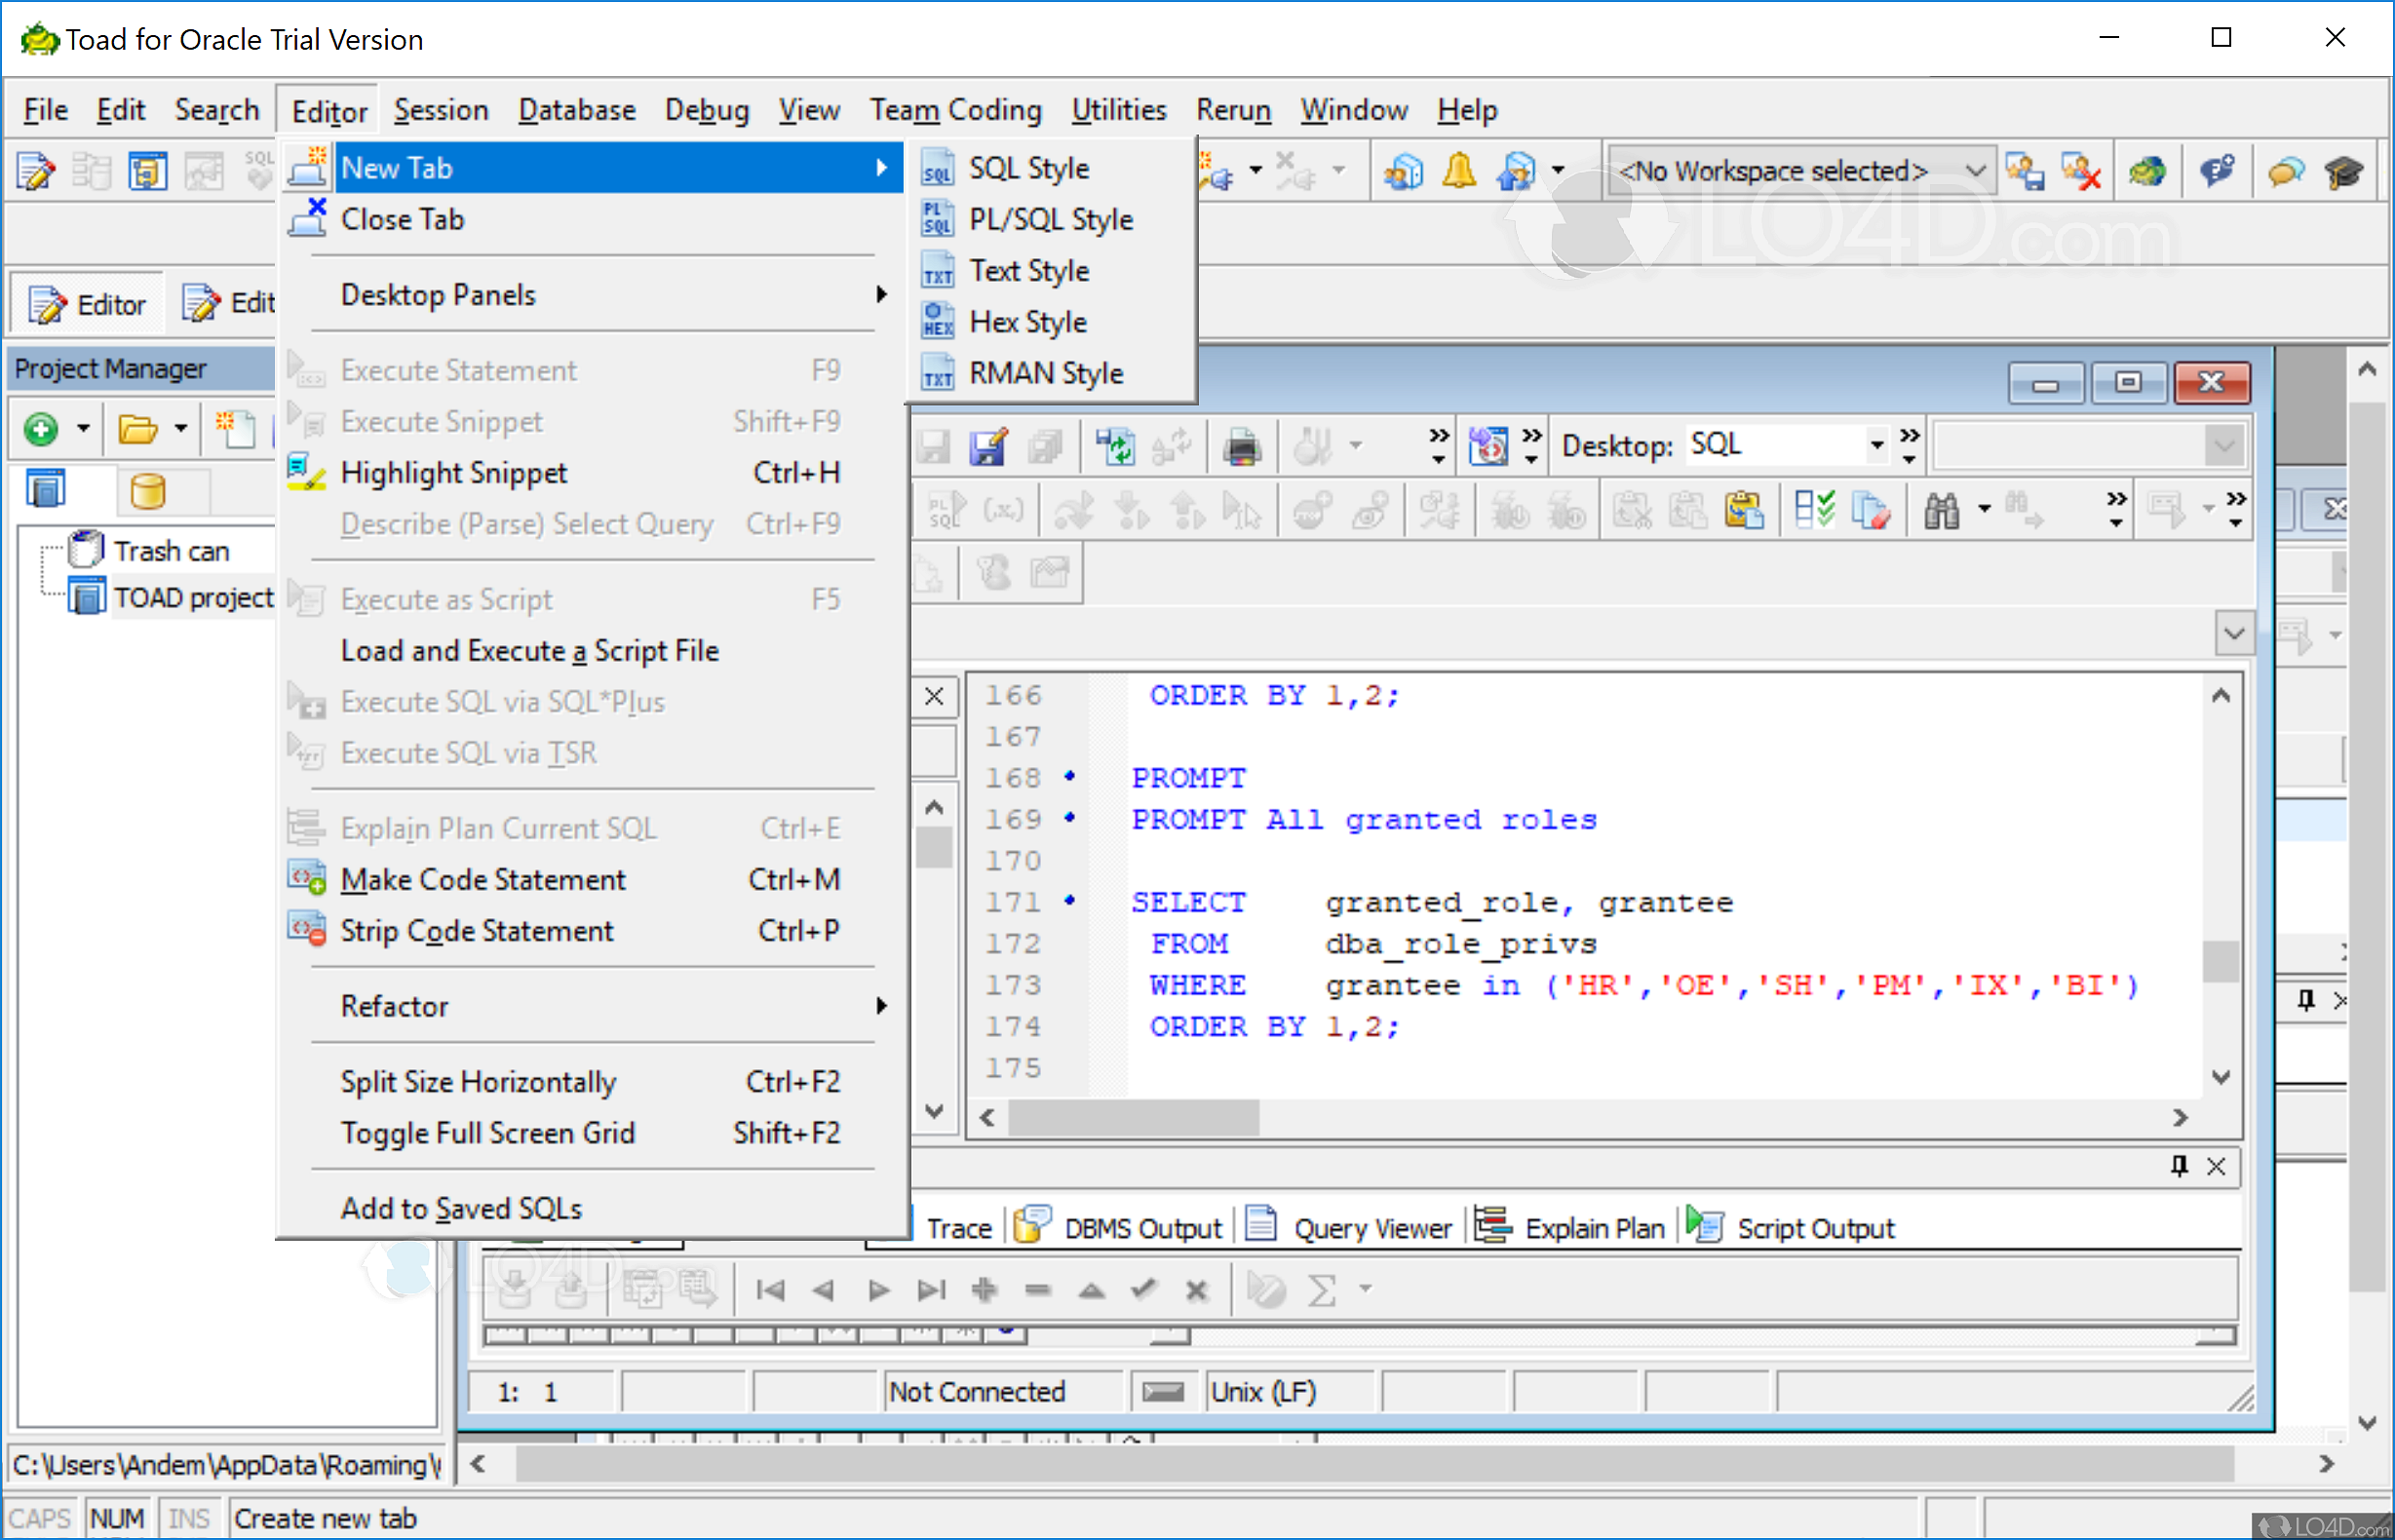Click the database cylinder icon in Project Manager

pyautogui.click(x=147, y=491)
